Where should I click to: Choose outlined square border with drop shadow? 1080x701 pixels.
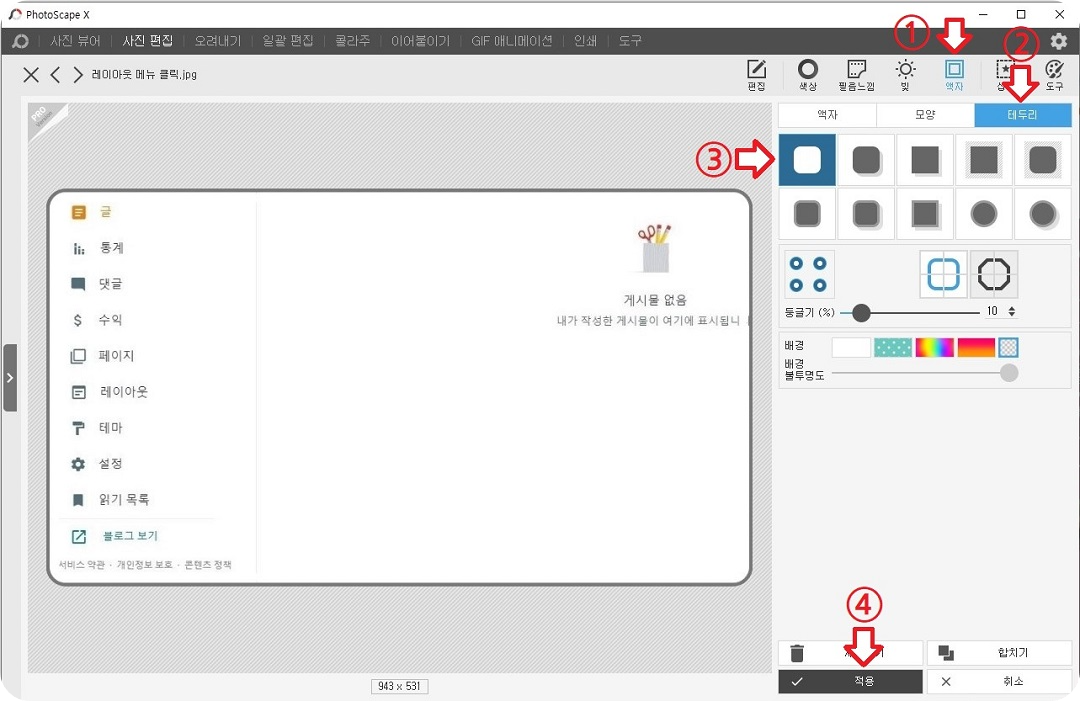pyautogui.click(x=925, y=213)
